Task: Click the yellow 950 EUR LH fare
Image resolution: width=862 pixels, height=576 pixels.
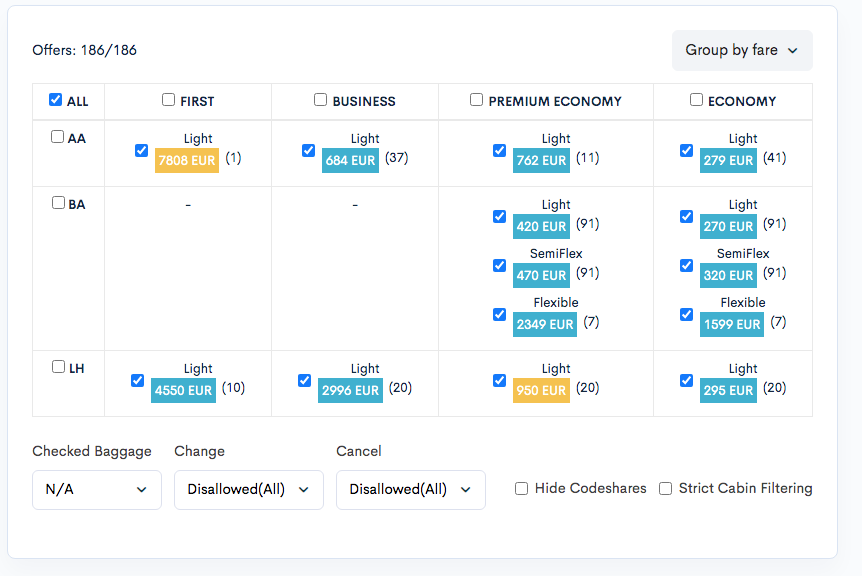Action: coord(541,390)
